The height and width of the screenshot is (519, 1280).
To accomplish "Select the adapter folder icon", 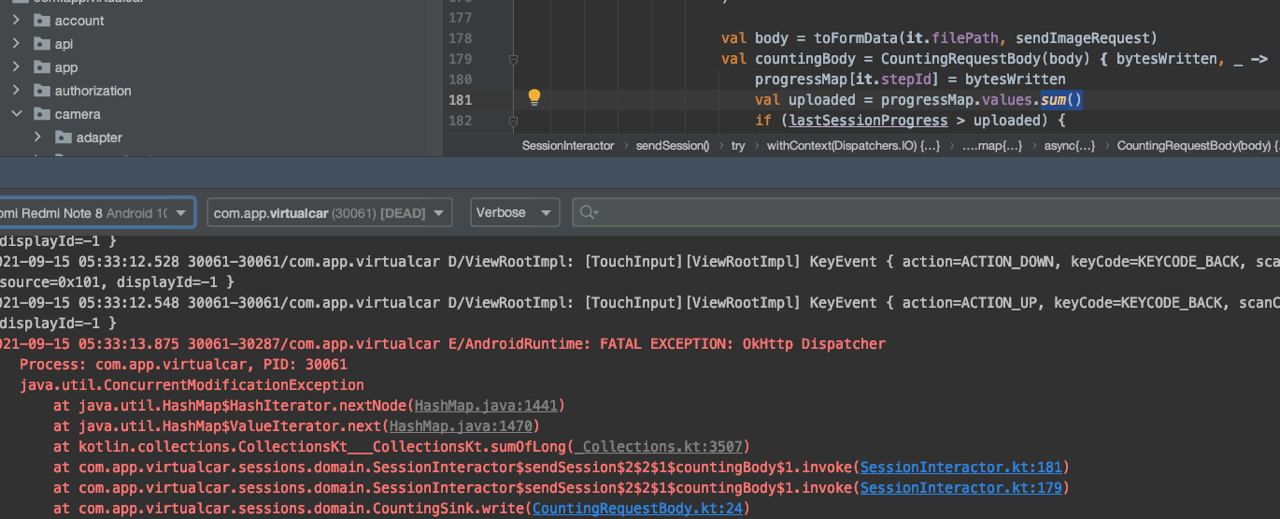I will click(x=63, y=137).
